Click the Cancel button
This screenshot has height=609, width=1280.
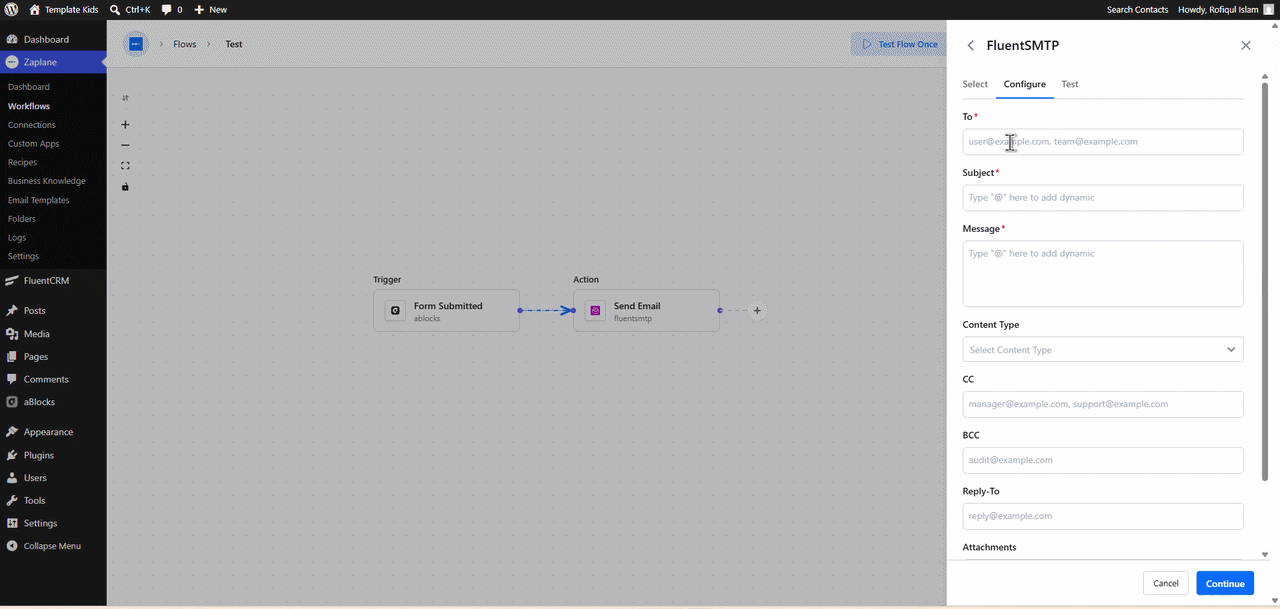click(1166, 583)
